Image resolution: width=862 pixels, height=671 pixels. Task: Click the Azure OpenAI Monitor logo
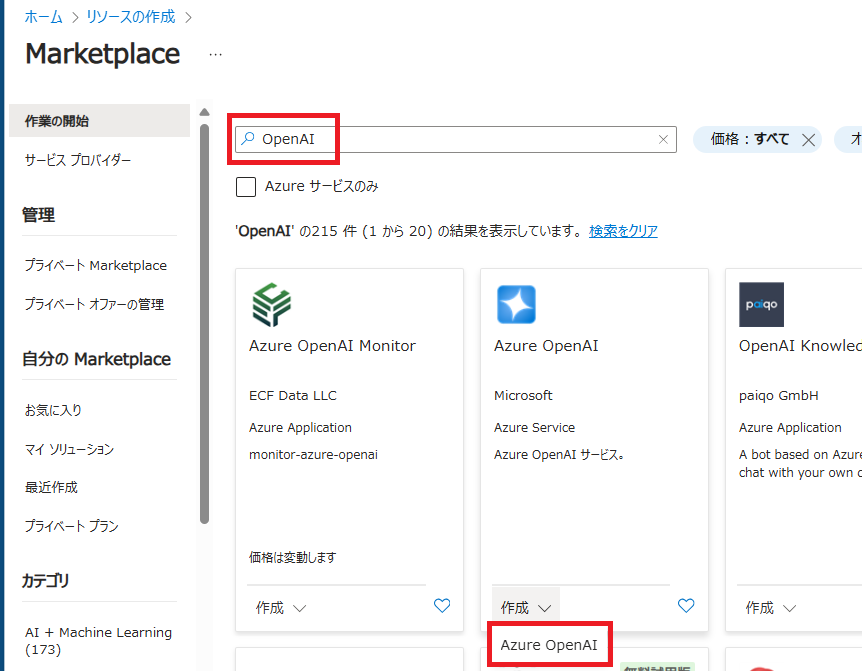[x=272, y=304]
